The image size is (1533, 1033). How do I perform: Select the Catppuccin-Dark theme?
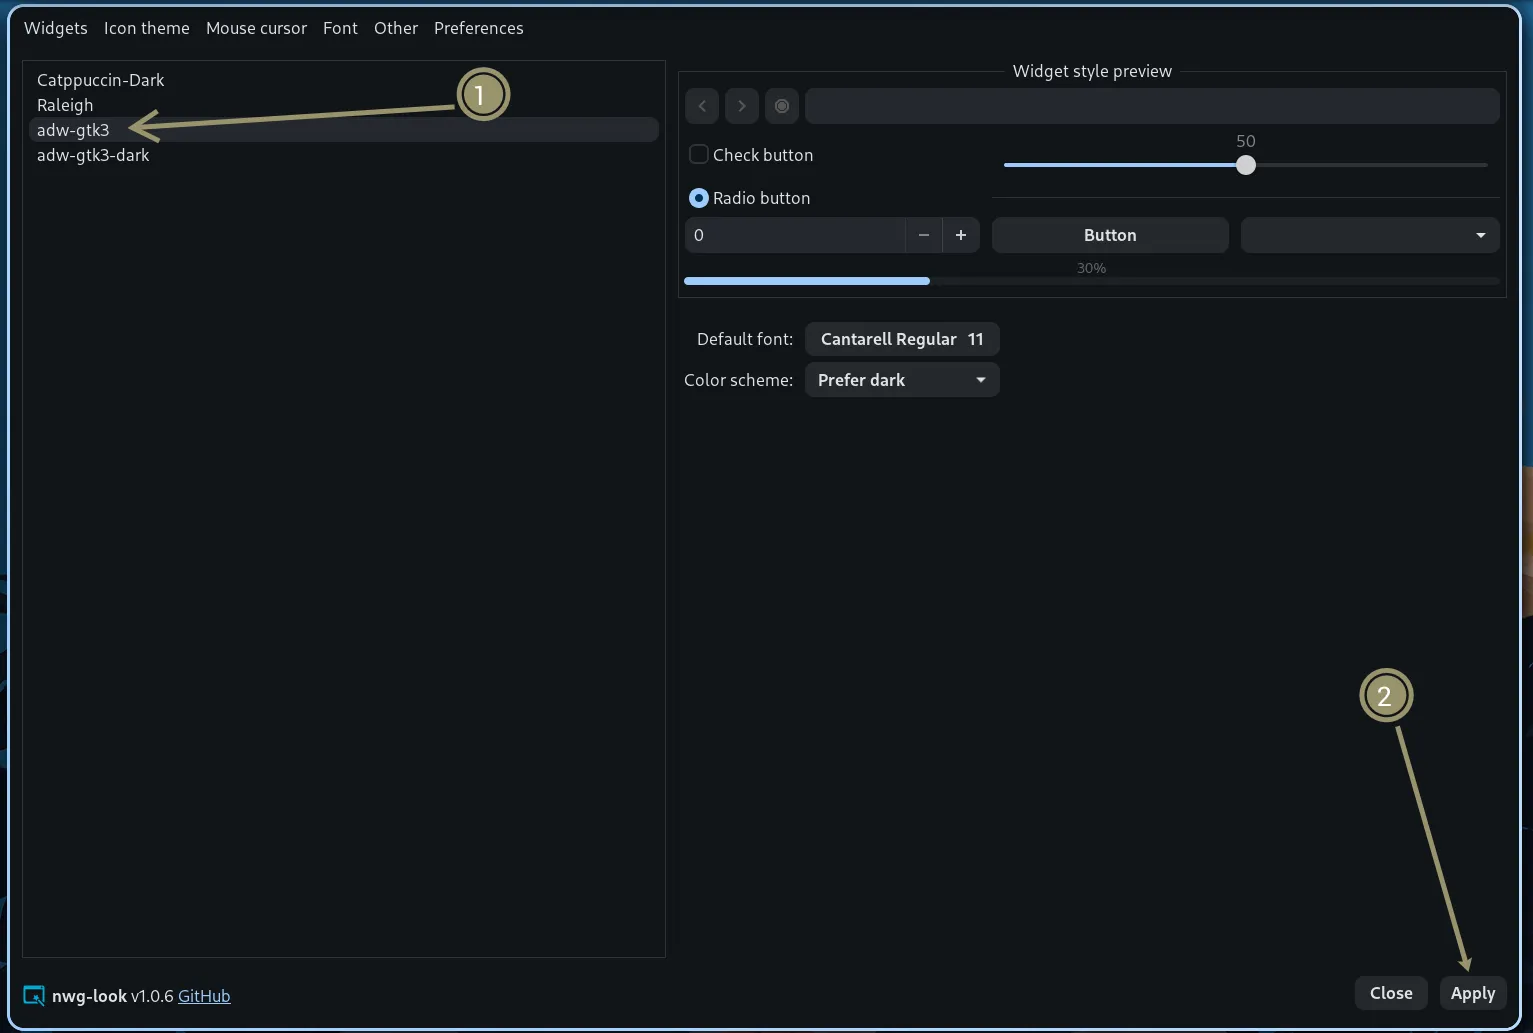pos(100,80)
